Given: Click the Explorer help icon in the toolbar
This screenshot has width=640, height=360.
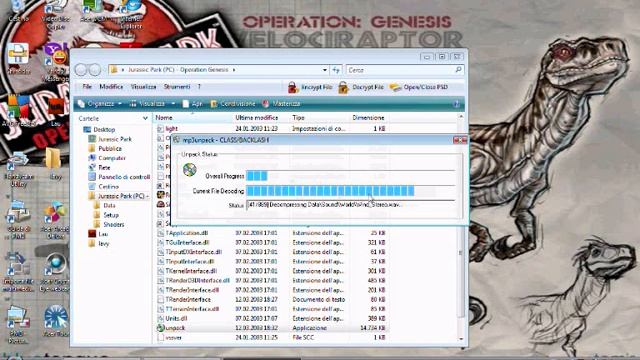Looking at the screenshot, I should coord(456,104).
